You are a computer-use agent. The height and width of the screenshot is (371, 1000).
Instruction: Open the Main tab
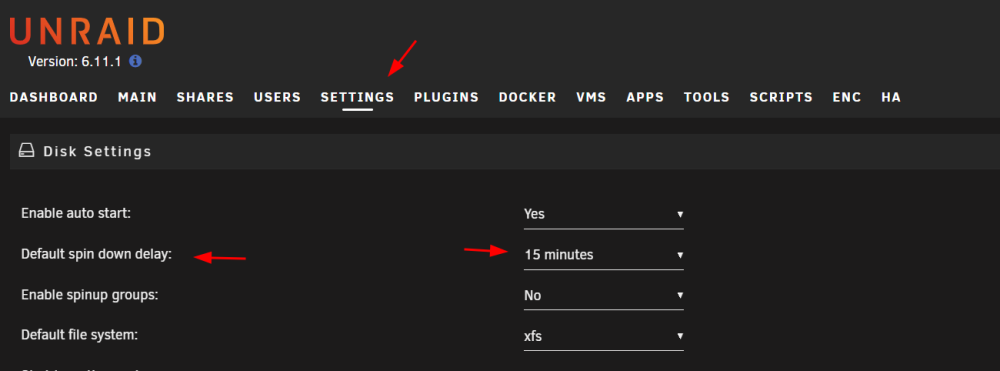[137, 98]
